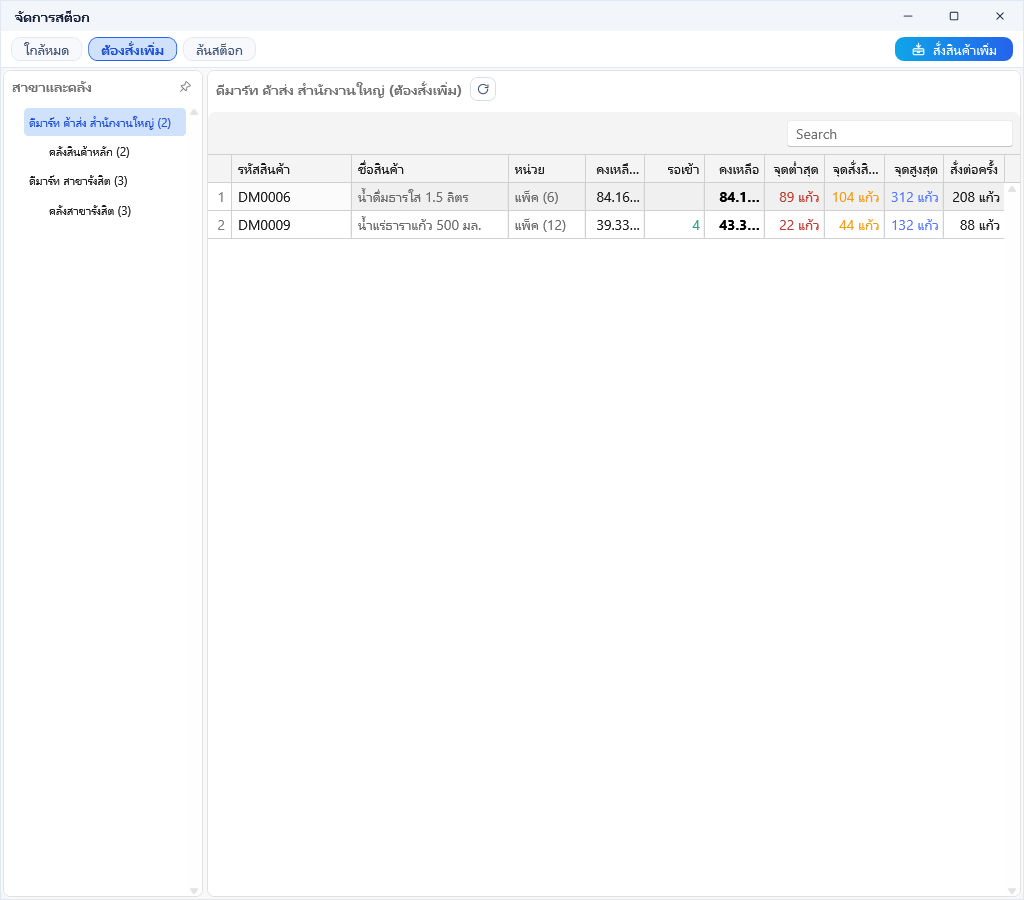Minimize the จัดการสต็อก window
The image size is (1024, 900).
click(908, 16)
